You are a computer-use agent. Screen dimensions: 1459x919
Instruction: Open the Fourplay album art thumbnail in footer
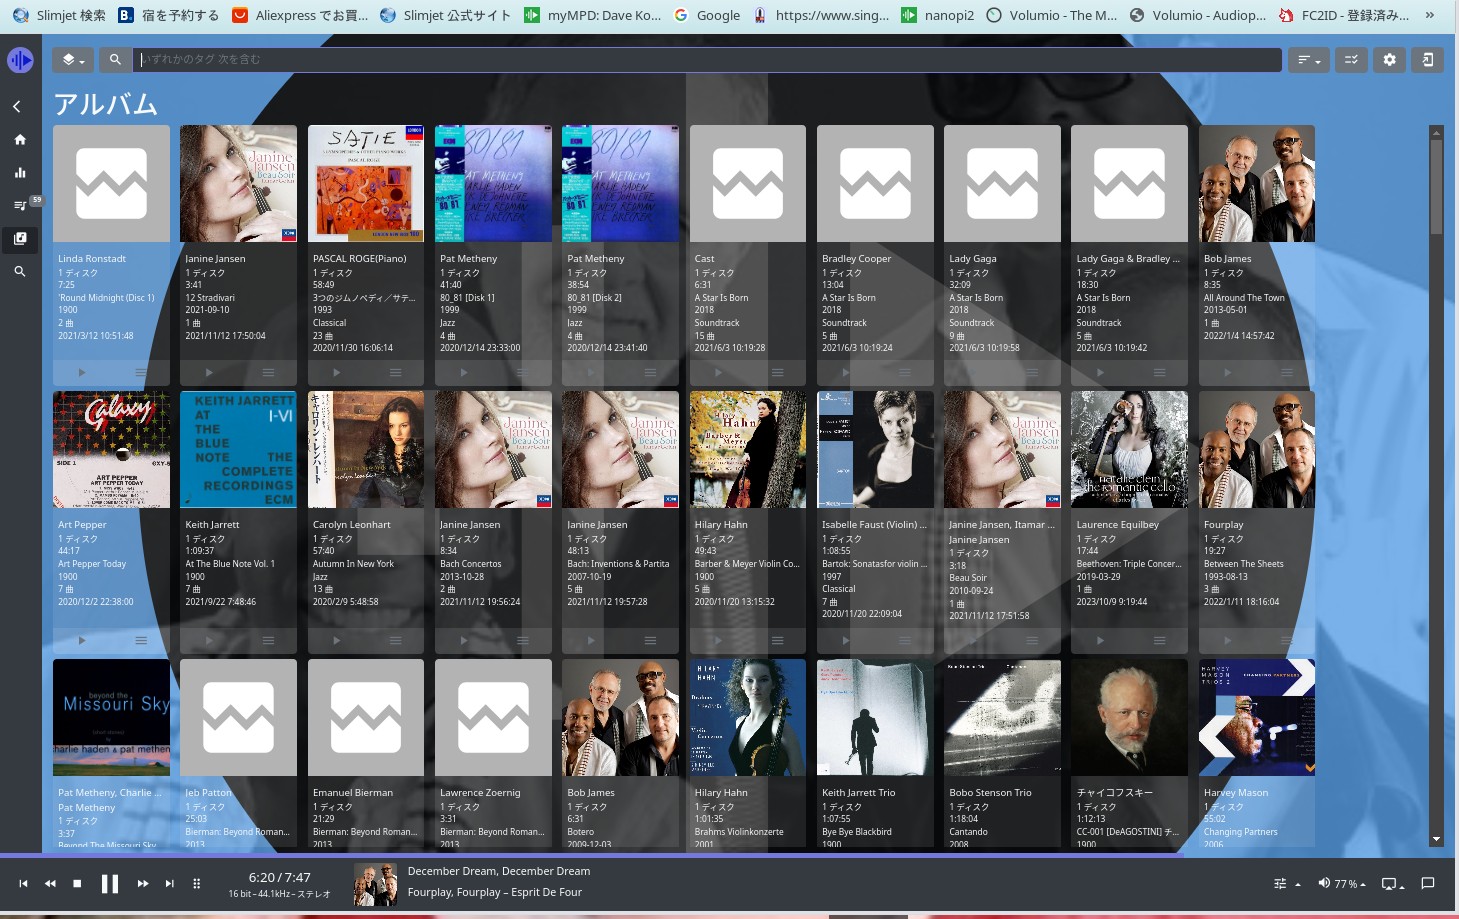[x=375, y=883]
